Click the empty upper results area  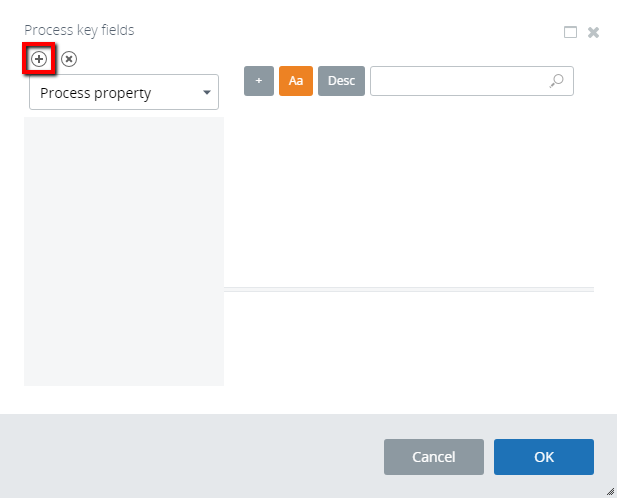[x=408, y=190]
